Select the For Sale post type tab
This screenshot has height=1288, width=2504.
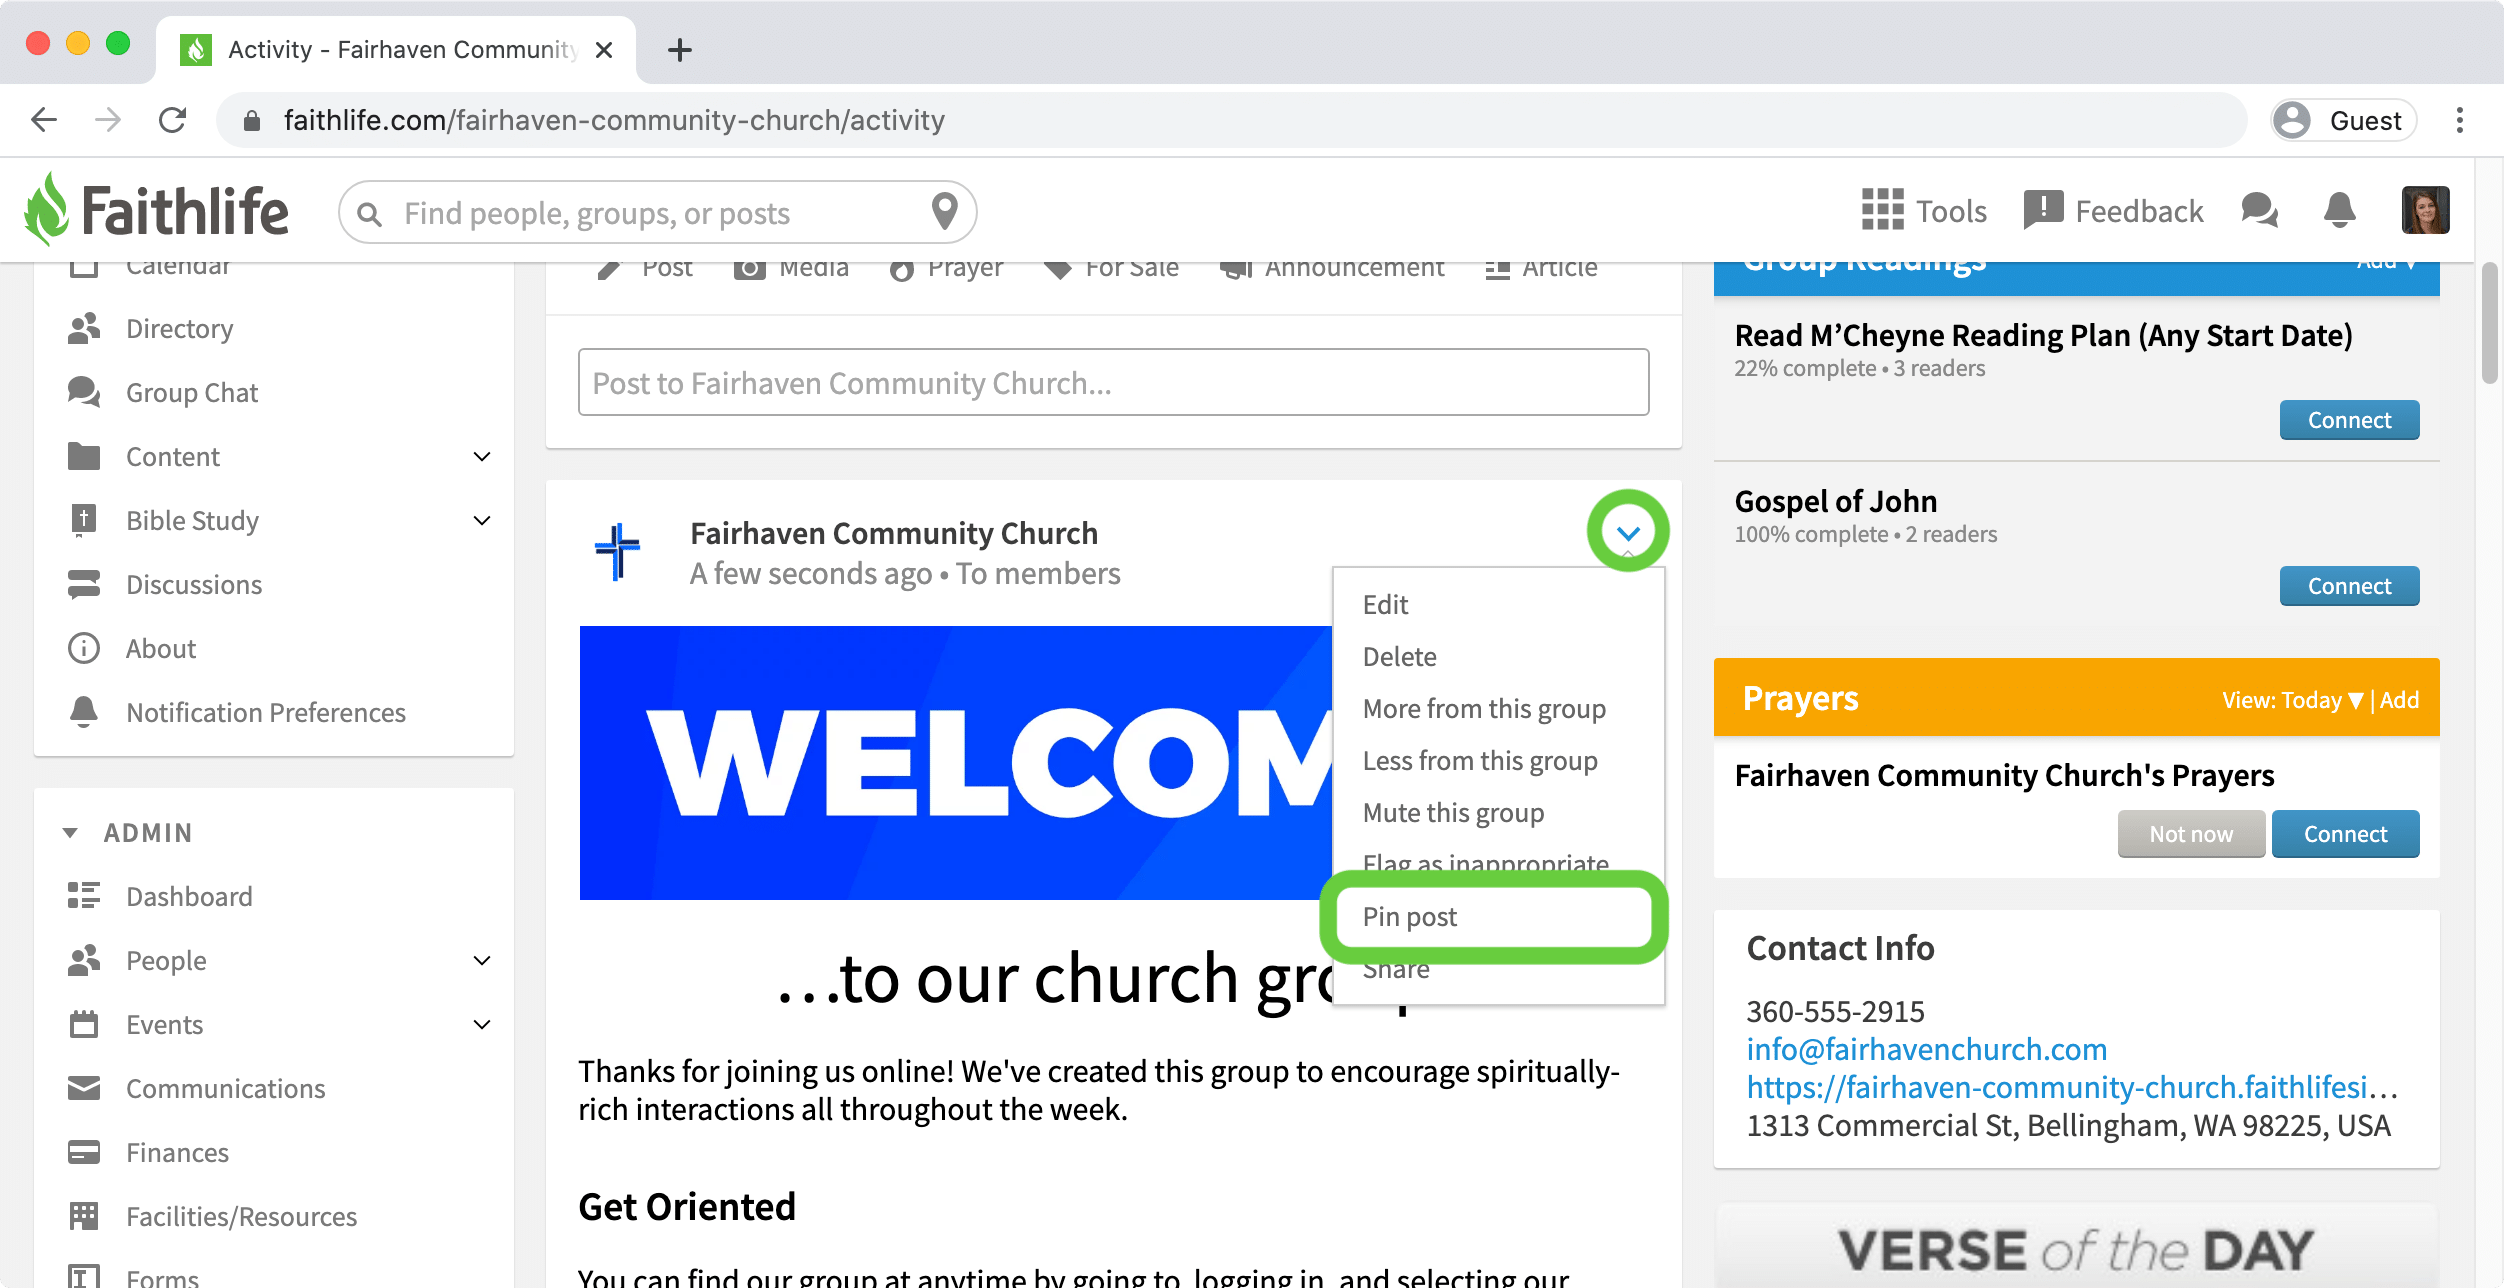pyautogui.click(x=1111, y=267)
